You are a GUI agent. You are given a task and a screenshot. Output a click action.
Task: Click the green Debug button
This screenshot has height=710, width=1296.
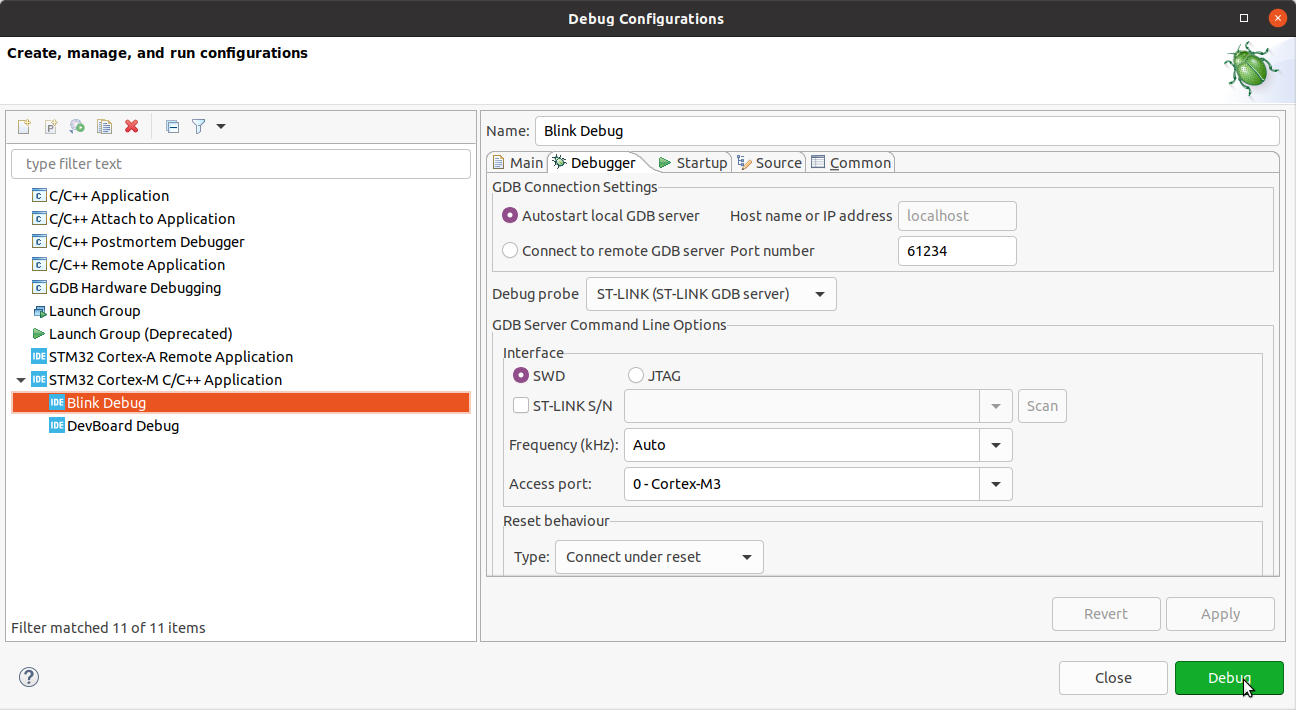tap(1229, 678)
